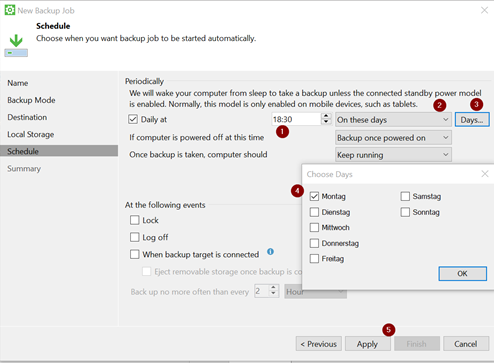Increase the Daily at time with up arrow
This screenshot has width=494, height=364.
click(326, 116)
